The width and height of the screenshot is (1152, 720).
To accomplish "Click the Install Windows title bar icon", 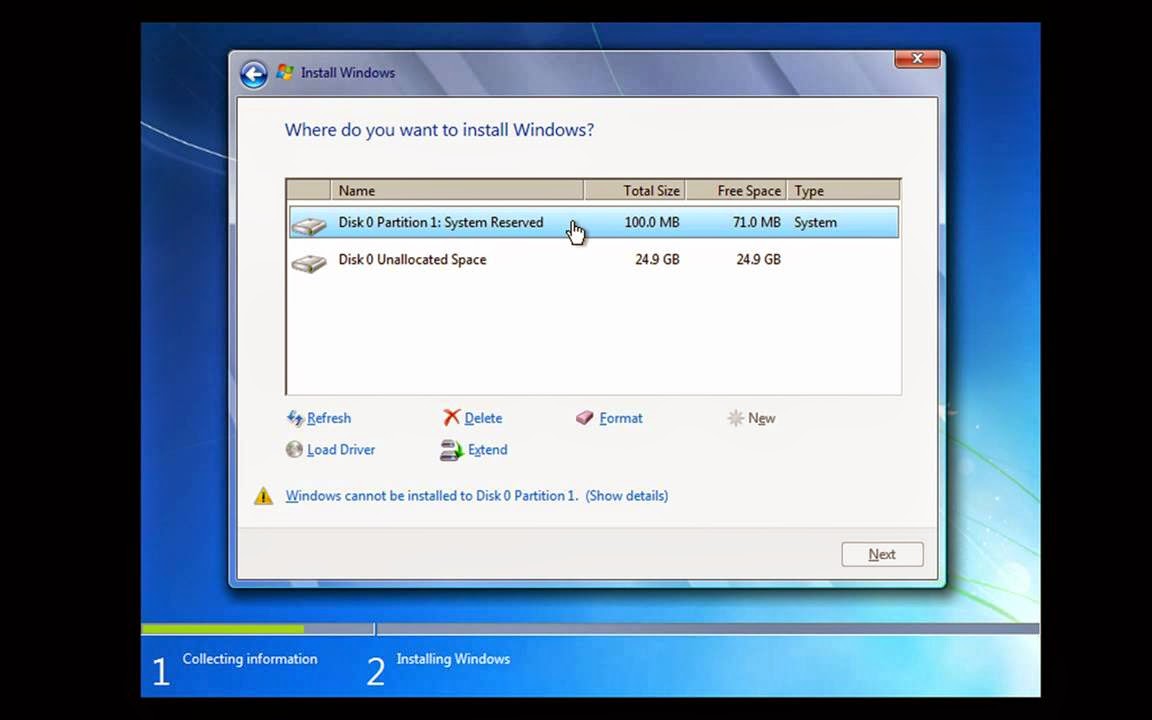I will (x=284, y=72).
